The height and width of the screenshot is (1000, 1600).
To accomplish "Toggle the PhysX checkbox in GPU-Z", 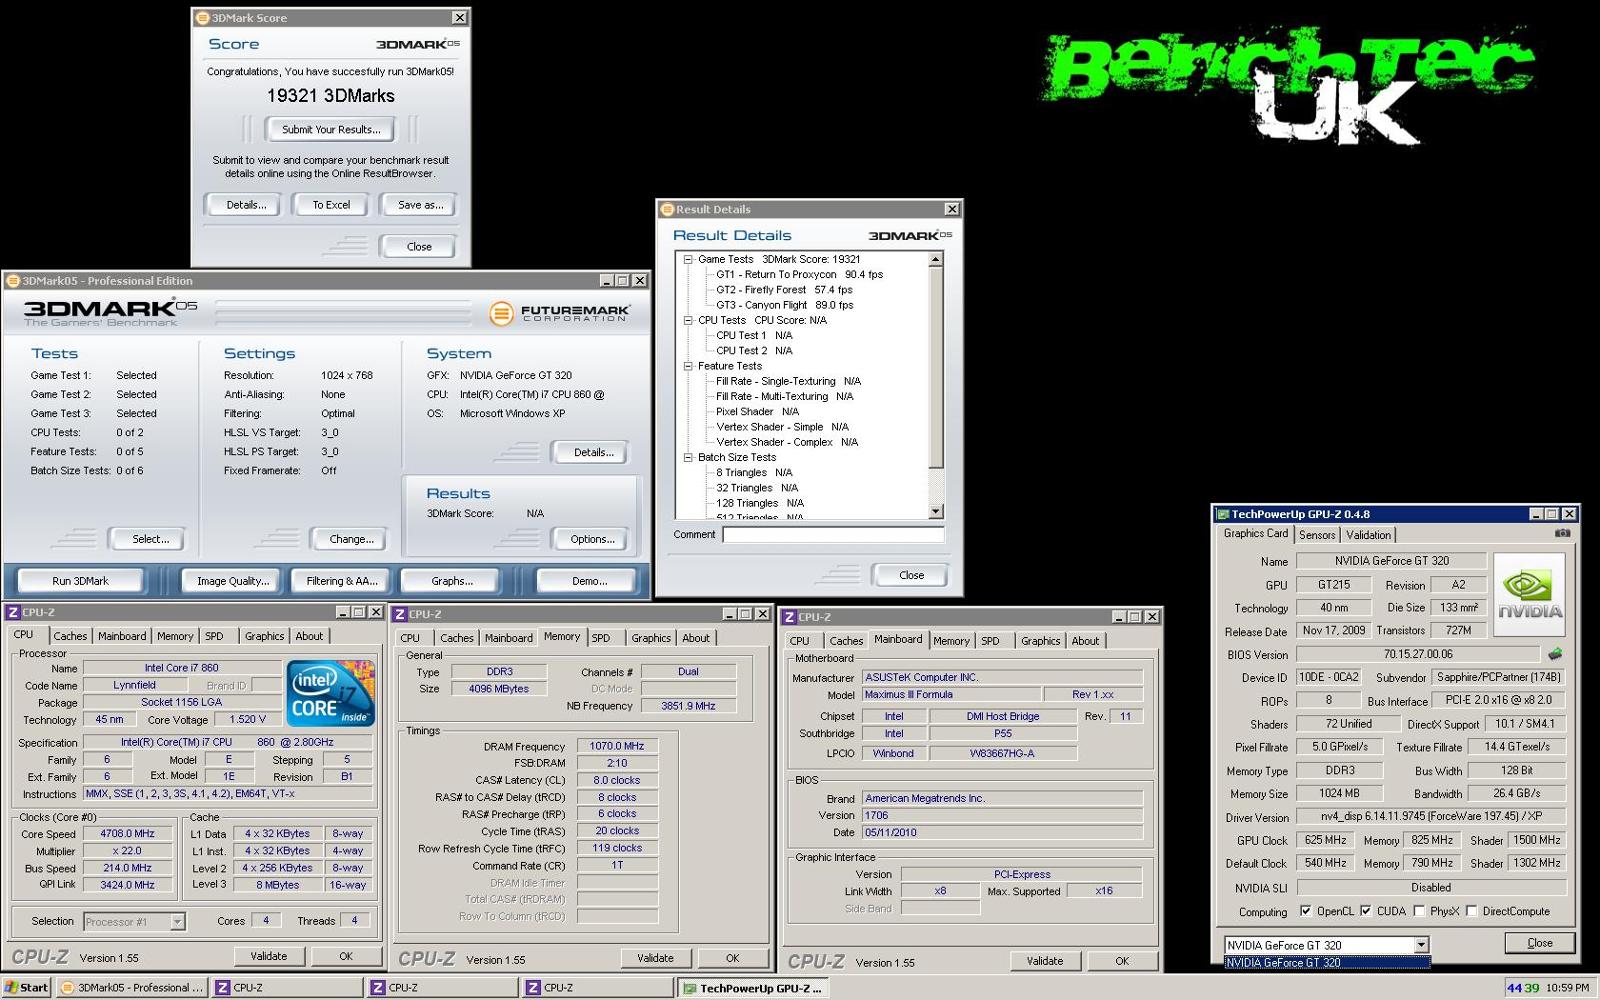I will 1419,911.
